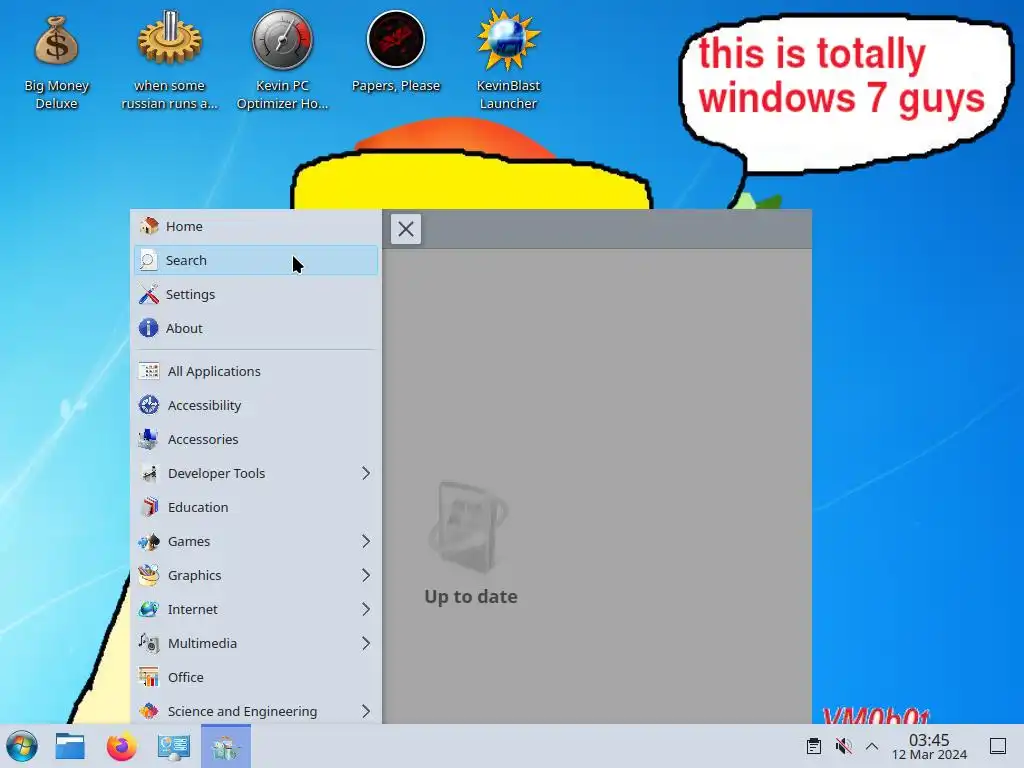Viewport: 1024px width, 768px height.
Task: Click the software center taskbar icon
Action: pyautogui.click(x=226, y=746)
